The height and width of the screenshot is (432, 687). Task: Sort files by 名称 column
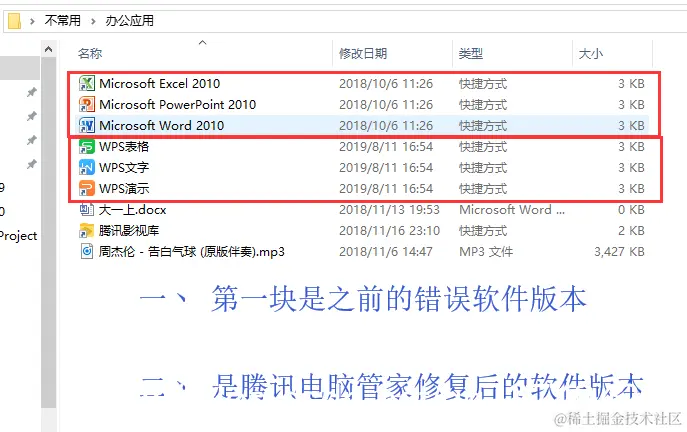pos(90,53)
